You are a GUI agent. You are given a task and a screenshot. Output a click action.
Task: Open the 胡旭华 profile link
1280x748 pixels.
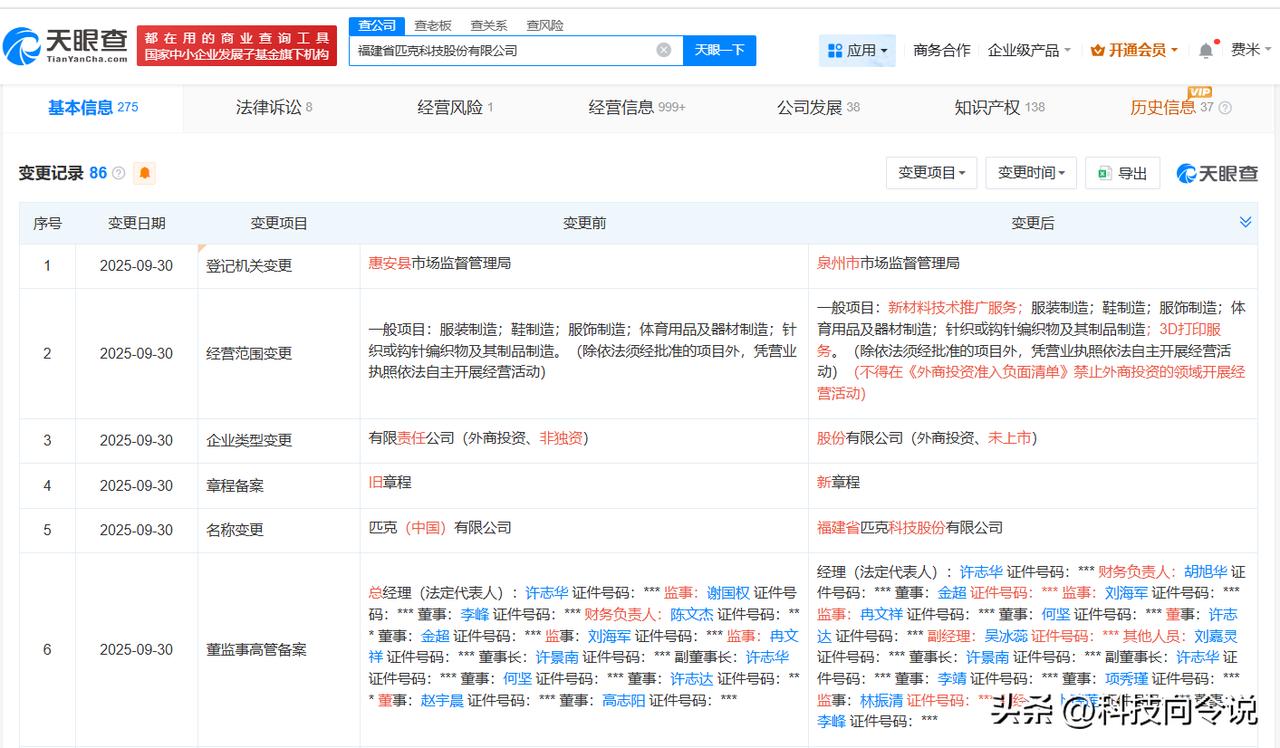click(1206, 572)
